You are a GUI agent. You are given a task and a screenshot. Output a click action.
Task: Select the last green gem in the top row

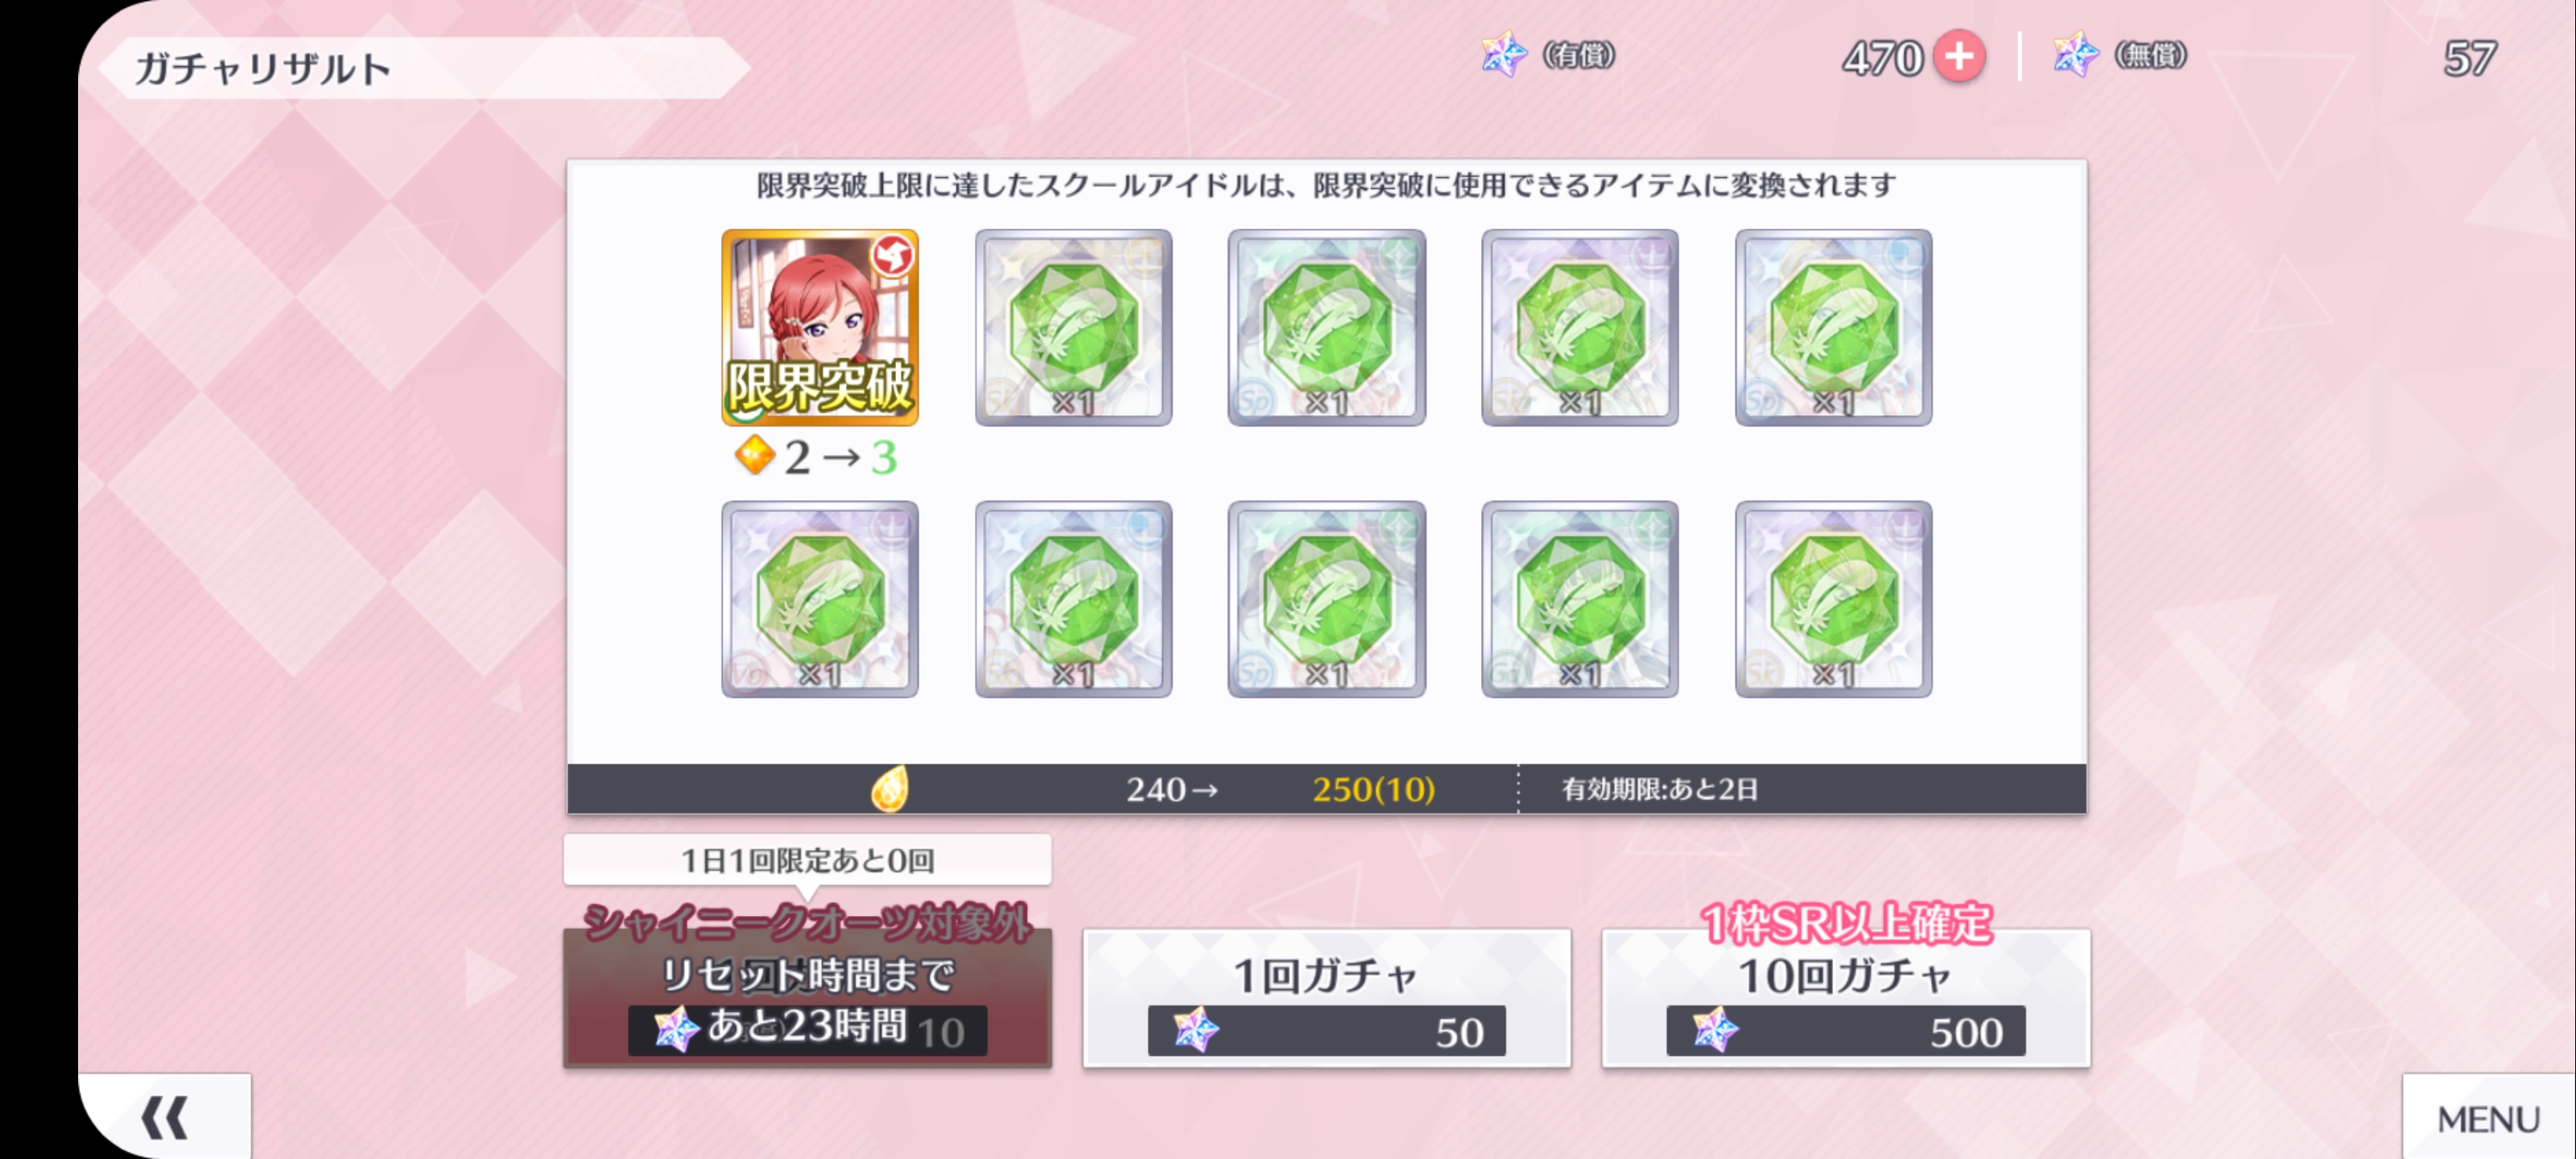[1833, 327]
